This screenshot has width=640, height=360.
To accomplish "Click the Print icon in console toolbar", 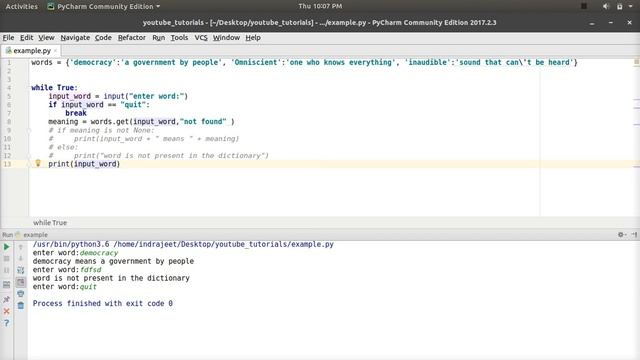I will click(x=21, y=293).
